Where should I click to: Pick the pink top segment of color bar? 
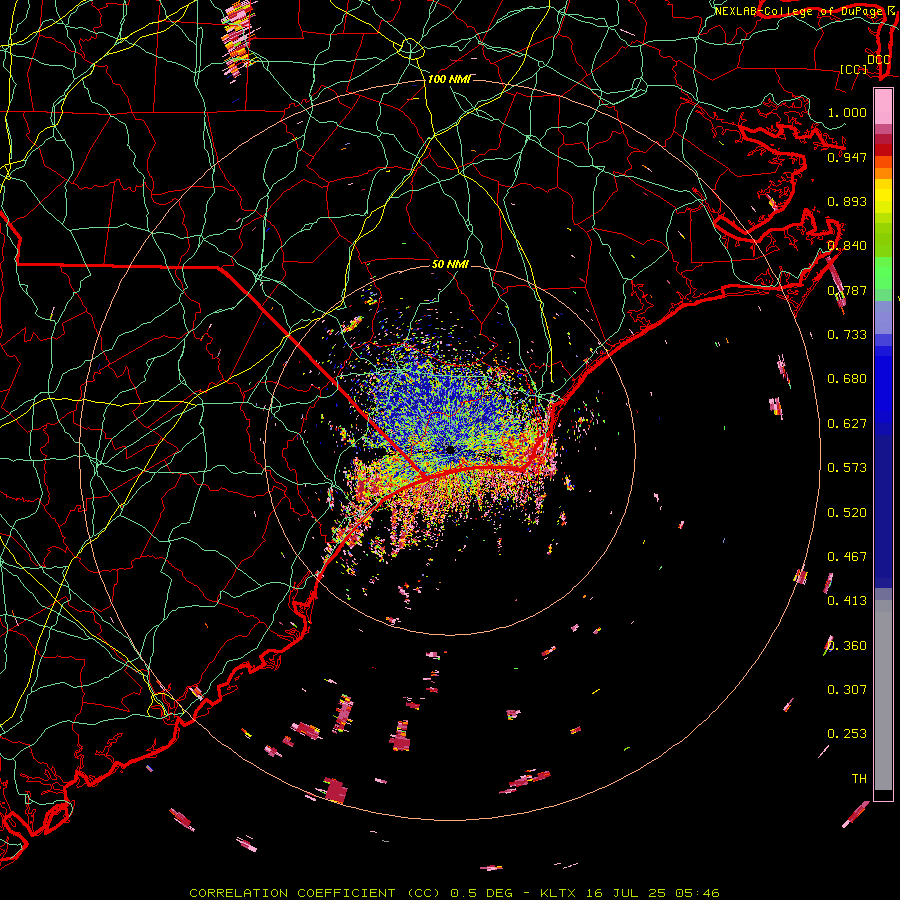[x=883, y=107]
